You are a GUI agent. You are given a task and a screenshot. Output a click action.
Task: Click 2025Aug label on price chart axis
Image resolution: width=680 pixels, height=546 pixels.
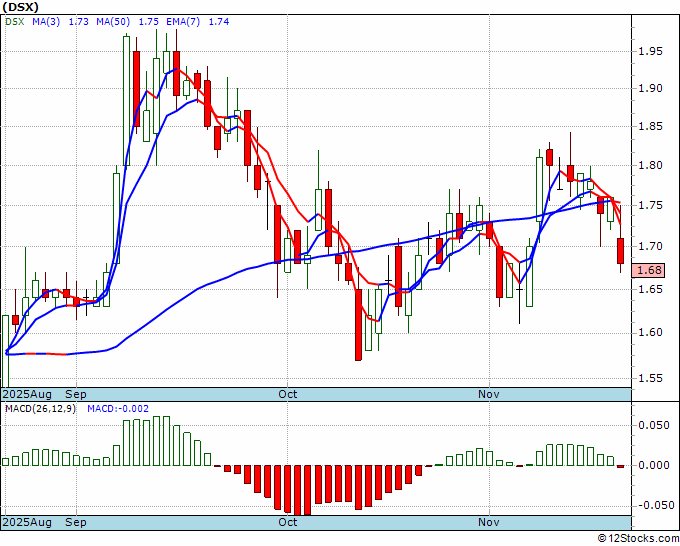[x=27, y=394]
